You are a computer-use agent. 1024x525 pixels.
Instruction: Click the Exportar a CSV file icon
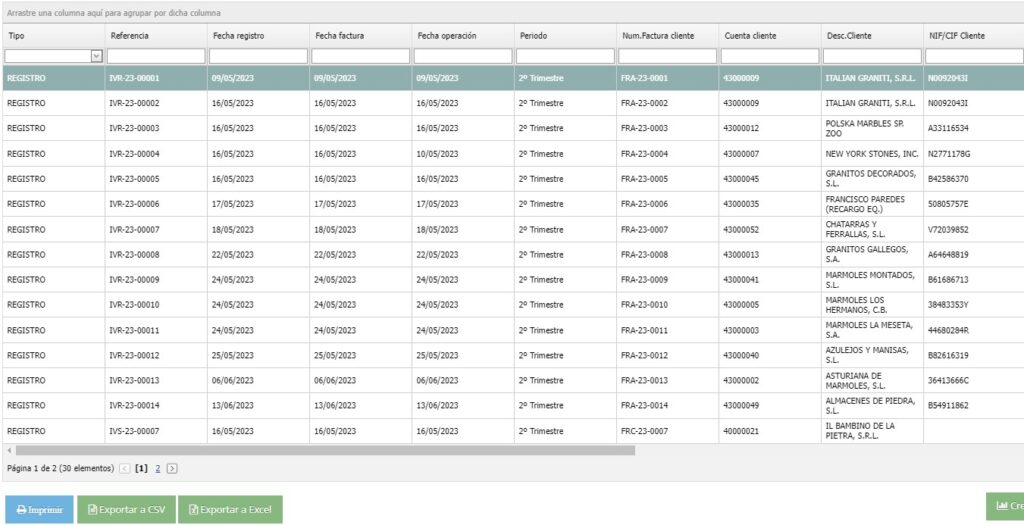tap(92, 510)
